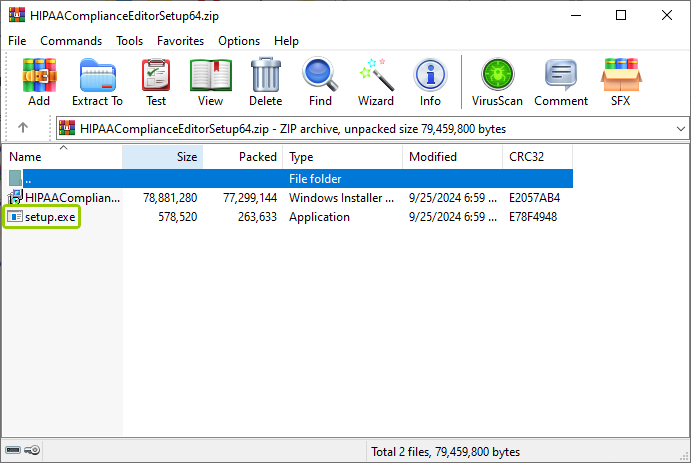Select the HIPAAComplian... file name
Image resolution: width=691 pixels, height=463 pixels.
(73, 198)
